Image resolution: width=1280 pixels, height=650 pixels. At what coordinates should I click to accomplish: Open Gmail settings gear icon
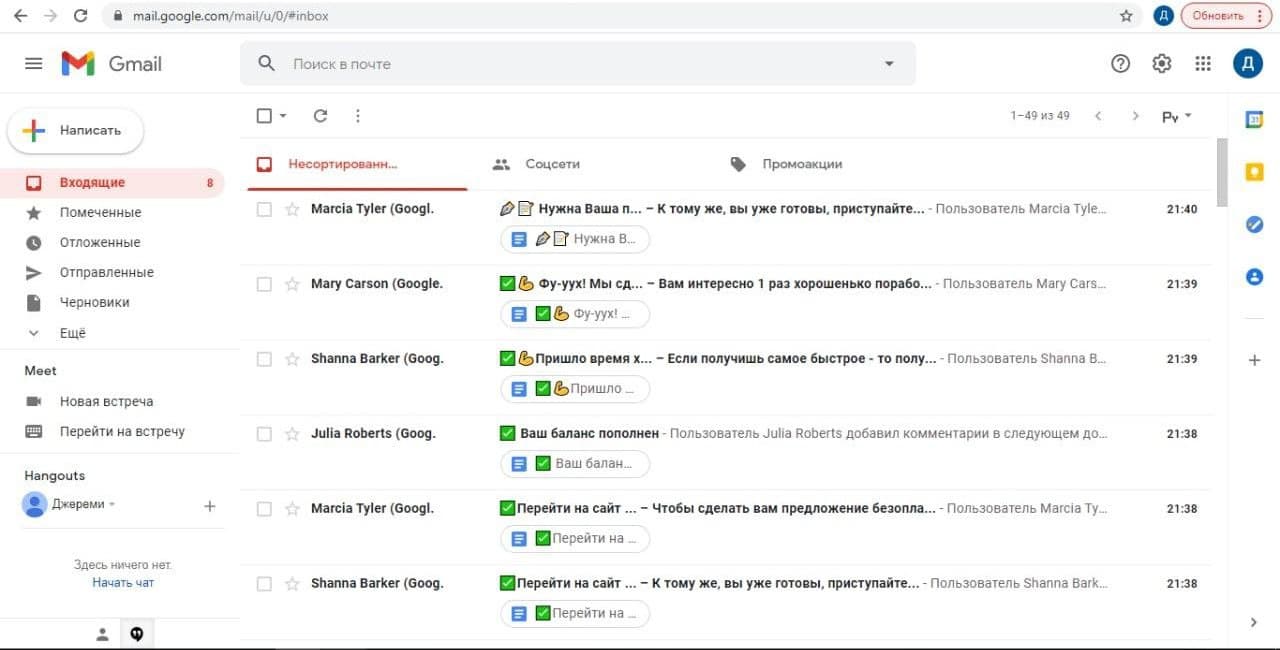tap(1161, 64)
